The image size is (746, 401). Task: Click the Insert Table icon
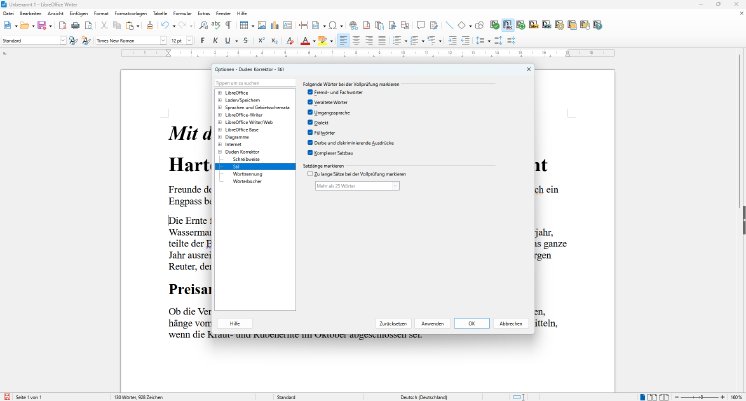pyautogui.click(x=244, y=25)
